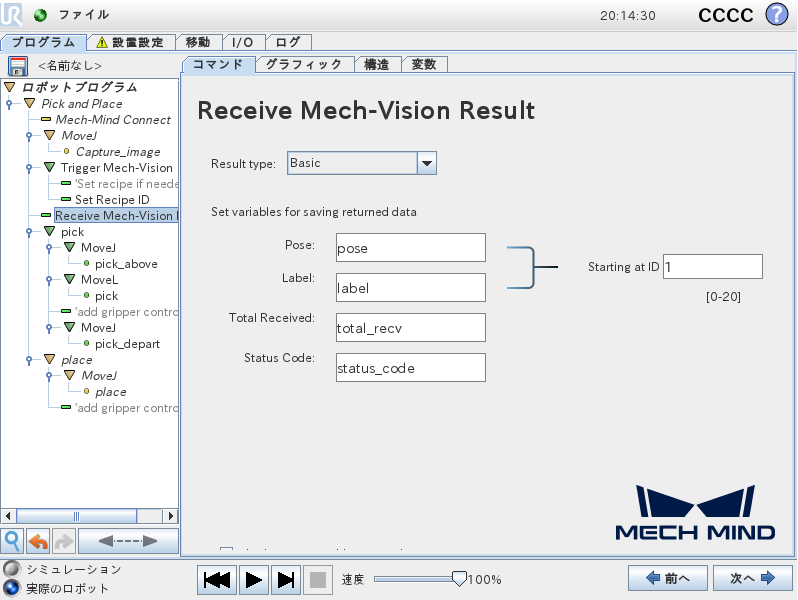Select シミュレーション mode radio
798x600 pixels.
tap(12, 568)
